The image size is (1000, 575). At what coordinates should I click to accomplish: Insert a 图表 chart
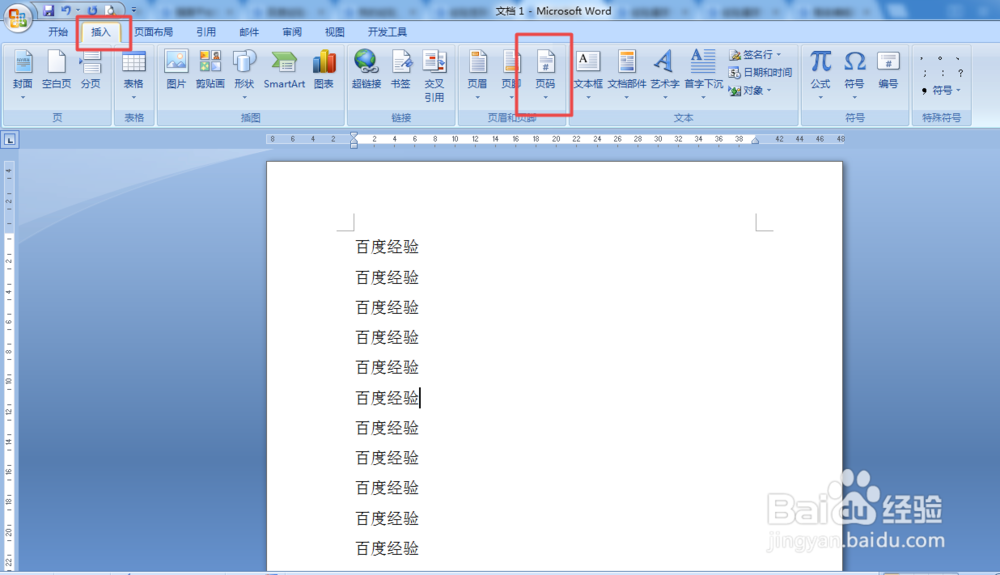pos(324,69)
